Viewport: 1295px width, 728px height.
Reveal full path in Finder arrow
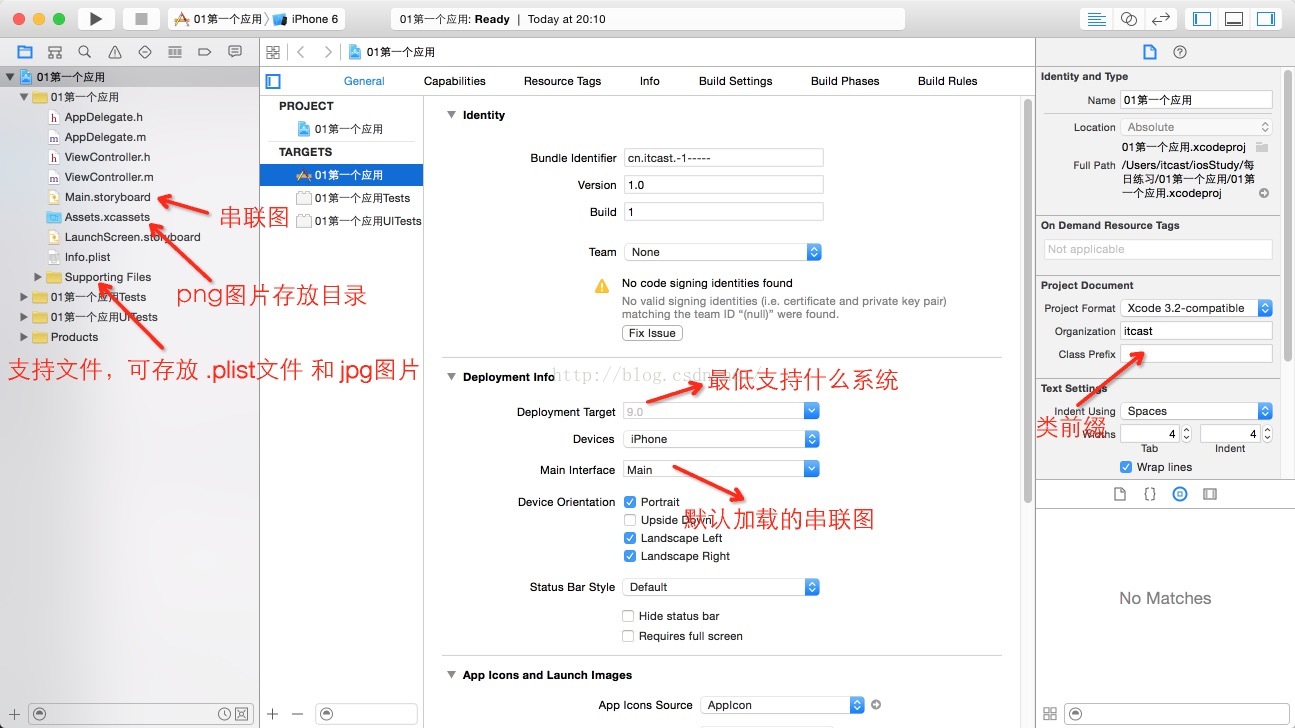[1264, 194]
